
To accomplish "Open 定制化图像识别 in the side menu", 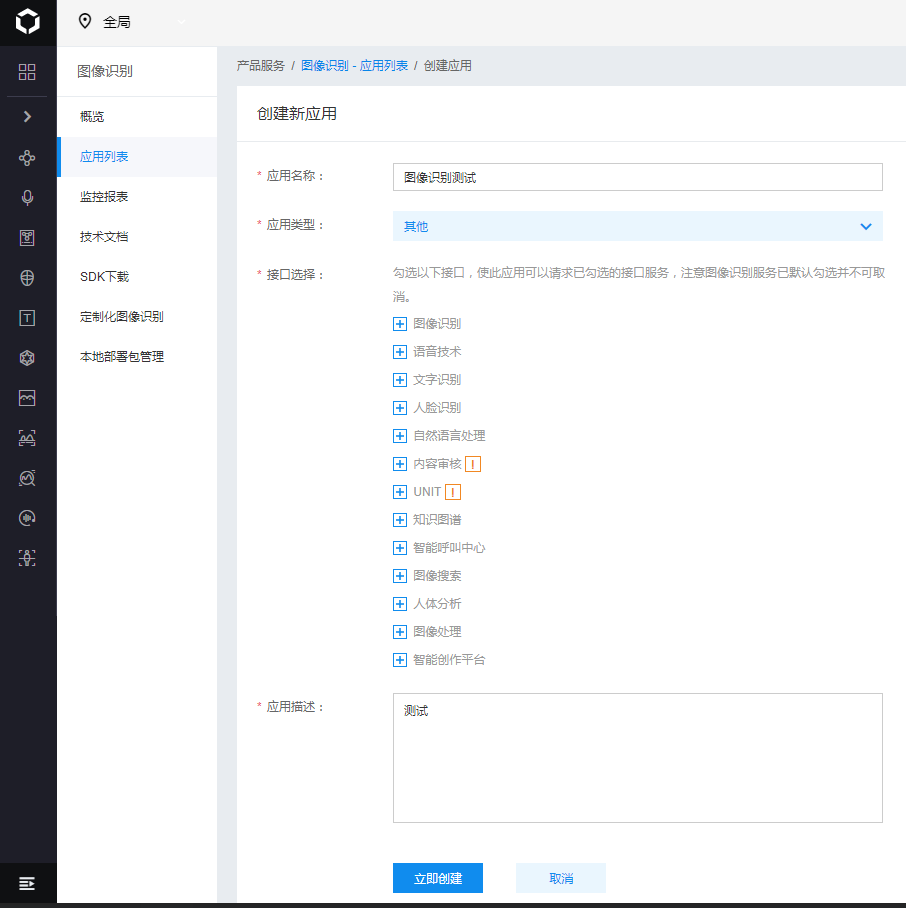I will pyautogui.click(x=138, y=317).
